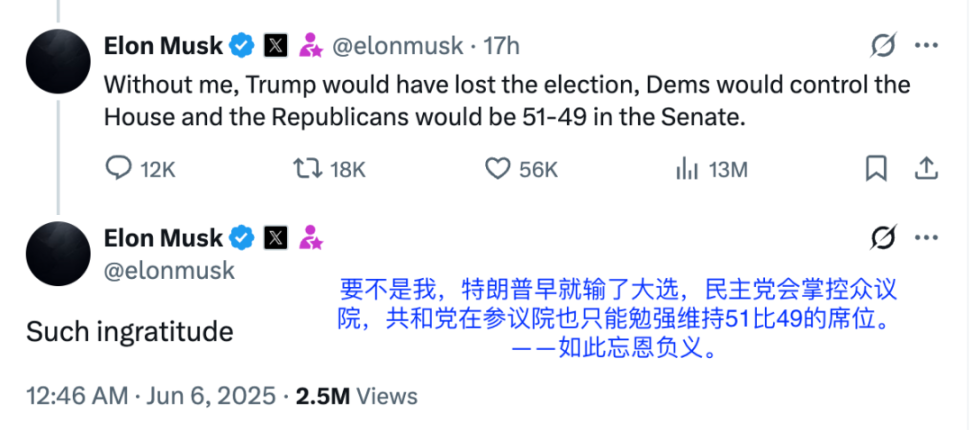This screenshot has height=430, width=972.
Task: Click @elonmusk handle under second tweet name
Action: tap(169, 271)
